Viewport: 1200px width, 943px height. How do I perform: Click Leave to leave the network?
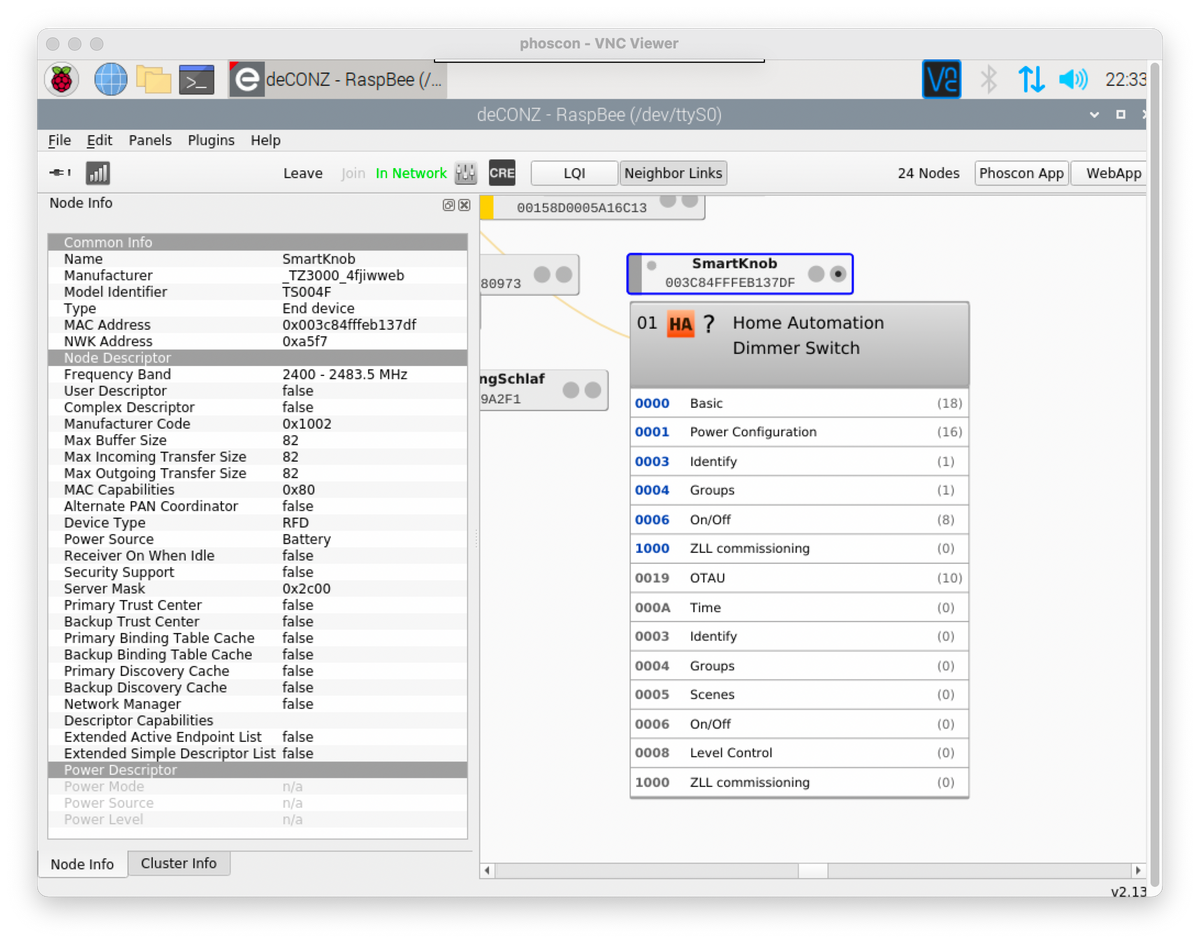(x=302, y=173)
